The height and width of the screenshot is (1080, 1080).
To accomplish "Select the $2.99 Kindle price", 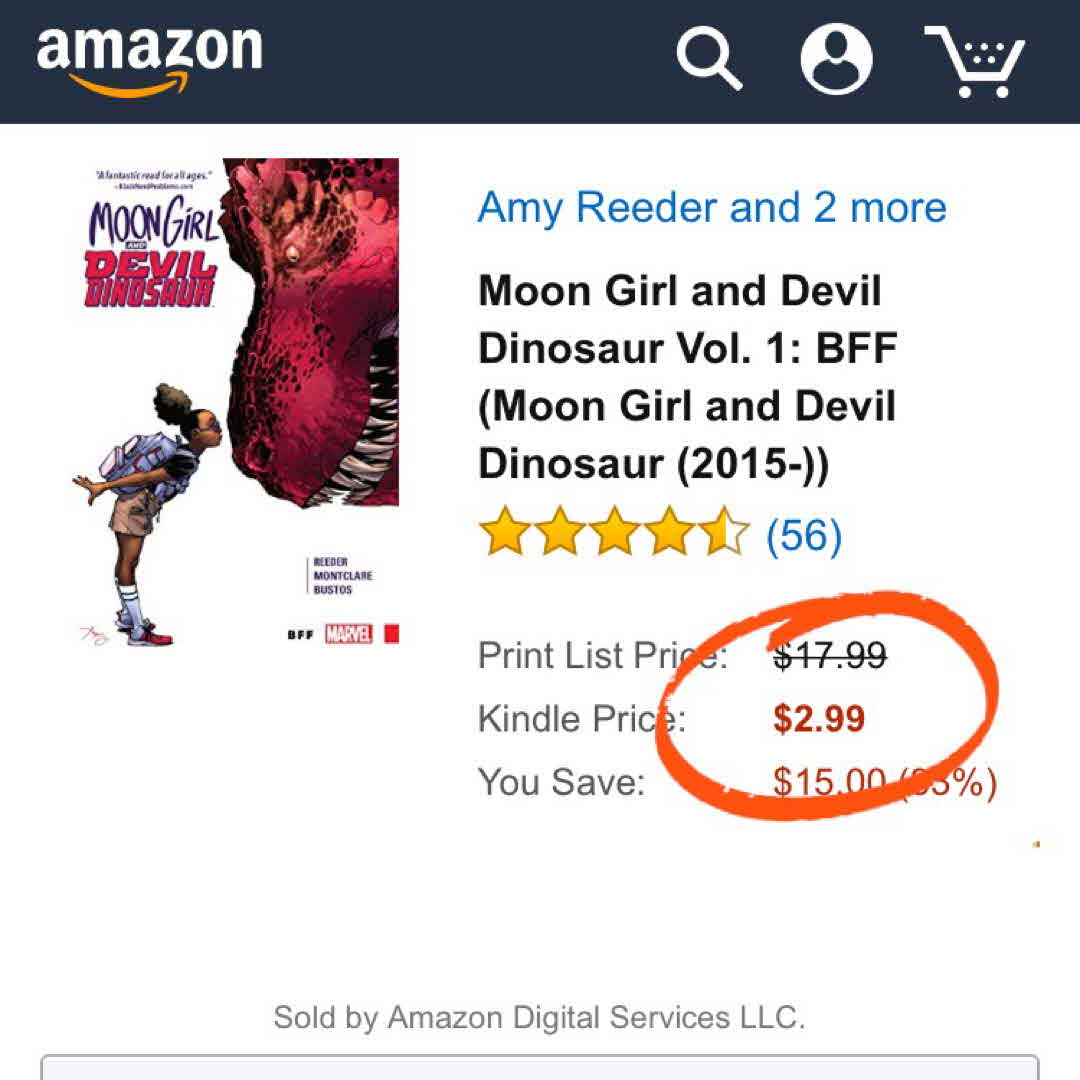I will pyautogui.click(x=819, y=719).
